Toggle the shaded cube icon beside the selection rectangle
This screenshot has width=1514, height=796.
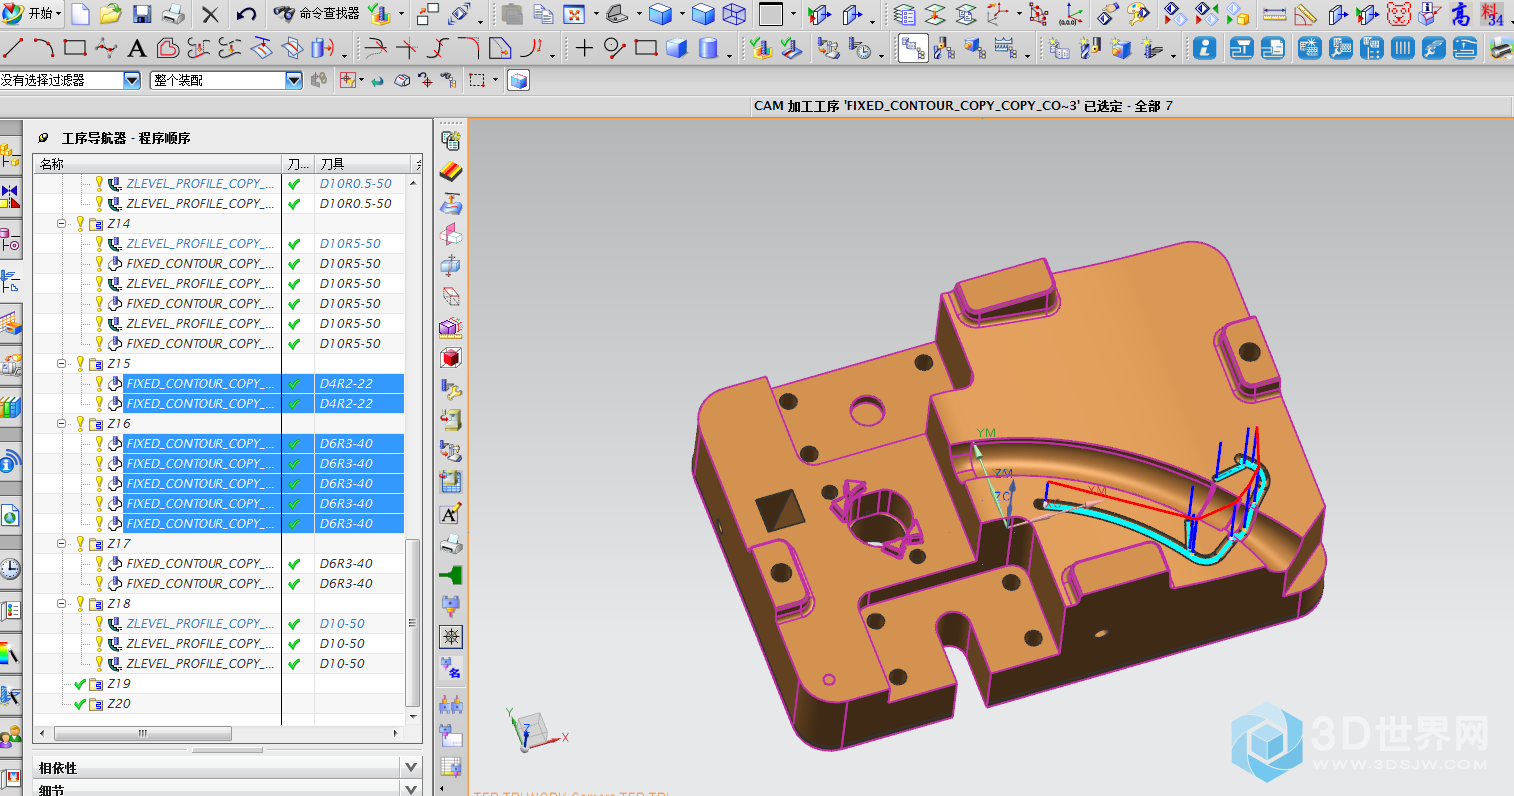(518, 80)
